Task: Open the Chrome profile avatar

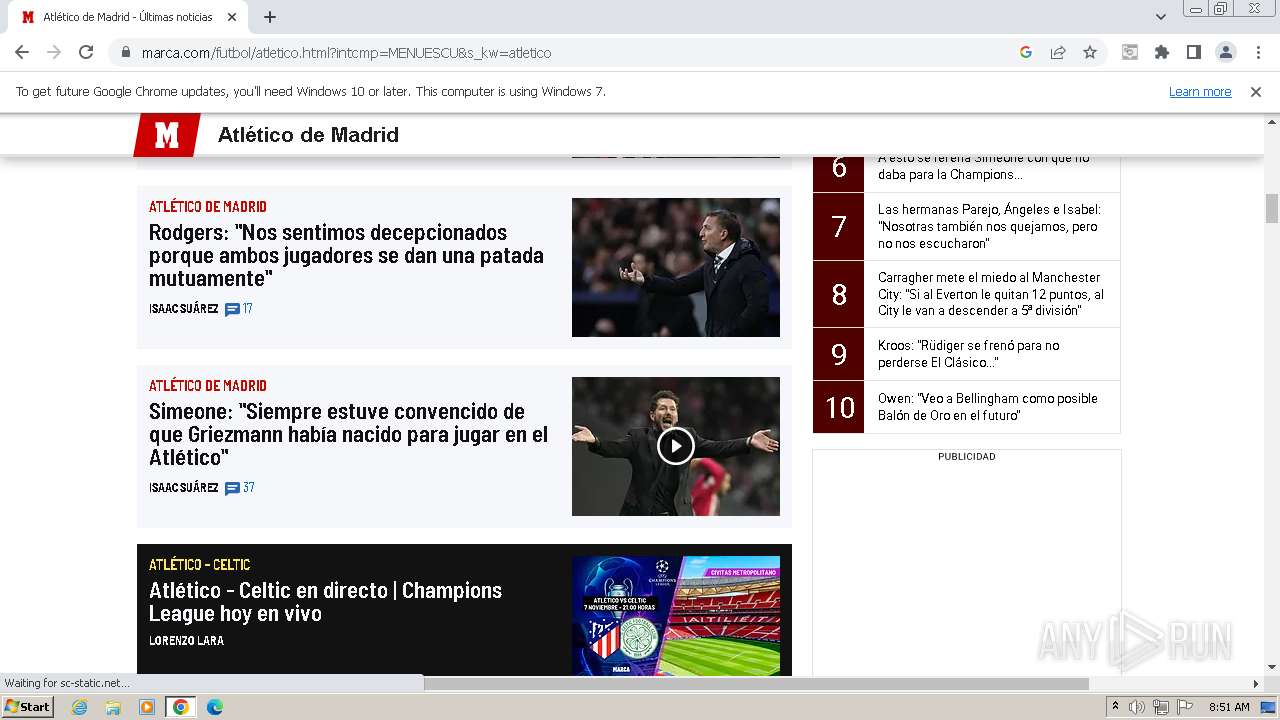Action: [1225, 52]
